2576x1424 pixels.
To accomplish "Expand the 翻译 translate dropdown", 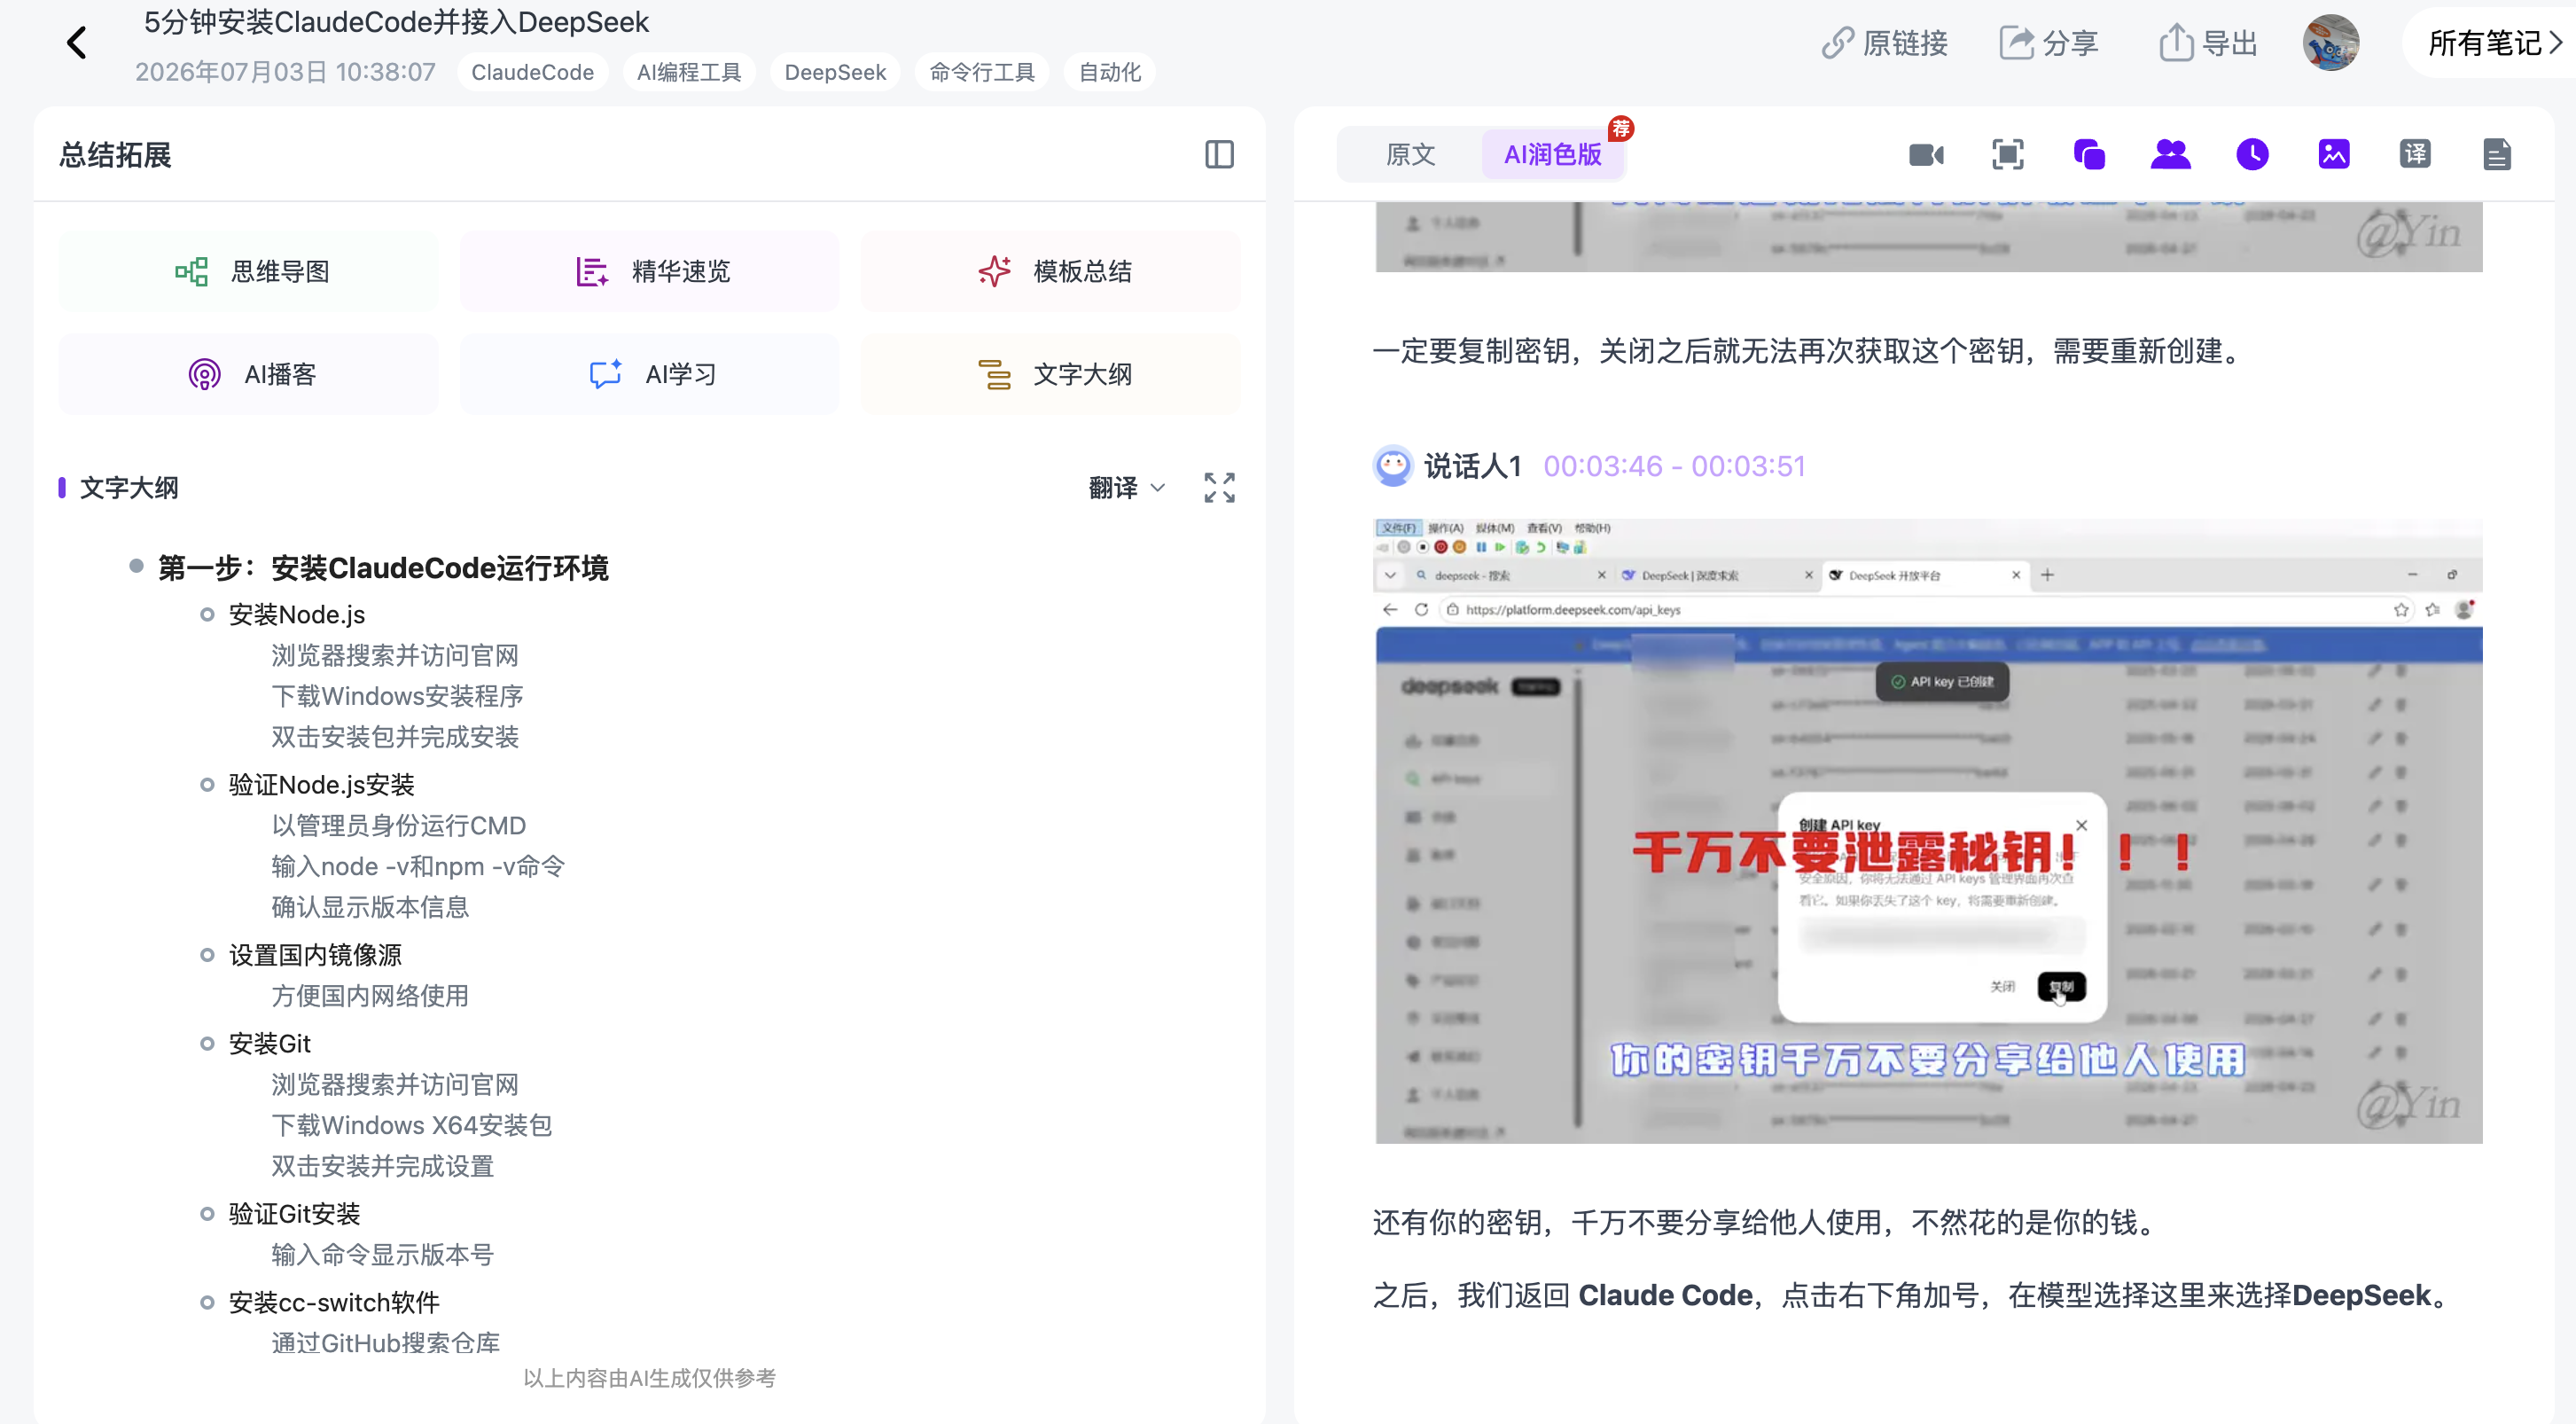I will click(1126, 488).
